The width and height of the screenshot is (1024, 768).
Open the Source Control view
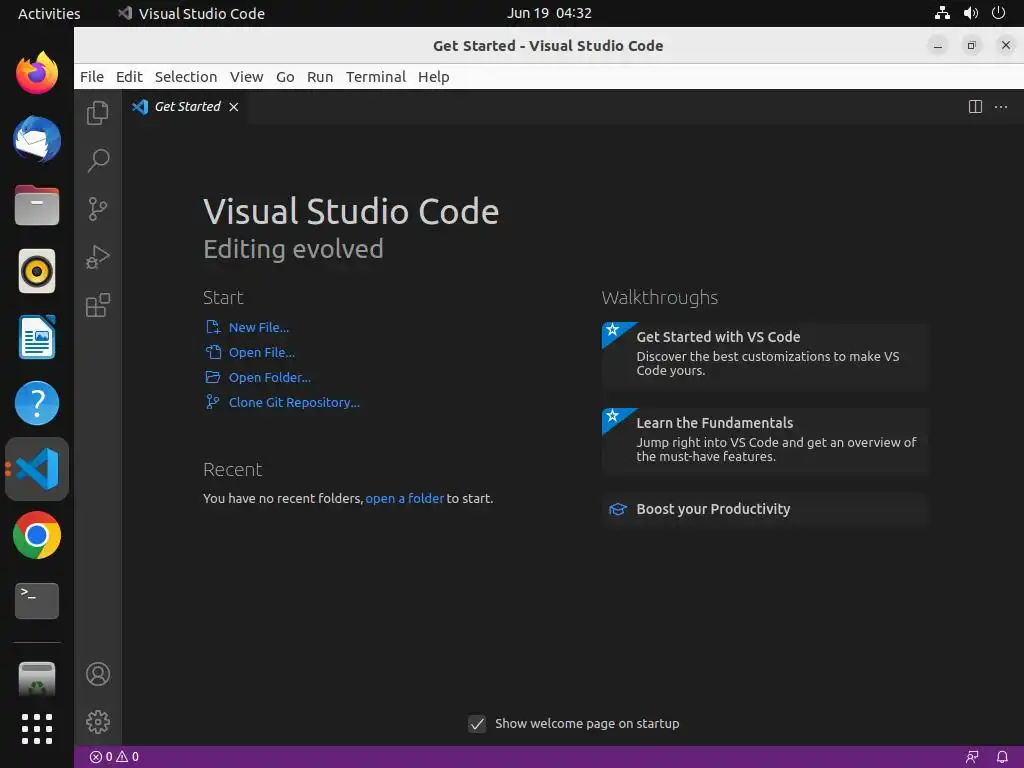click(98, 209)
